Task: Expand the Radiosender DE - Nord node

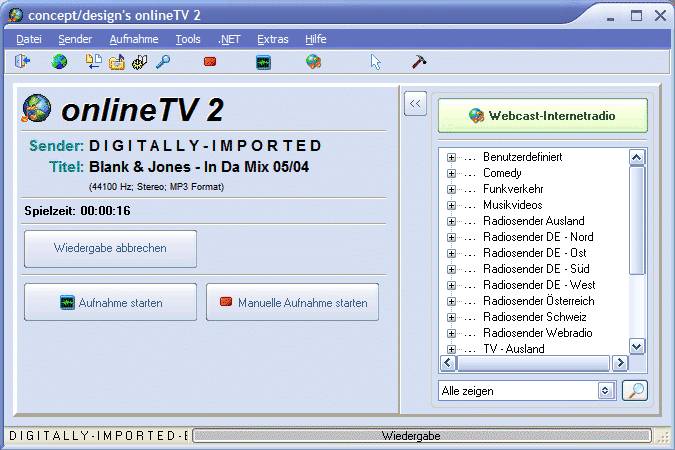Action: tap(451, 237)
